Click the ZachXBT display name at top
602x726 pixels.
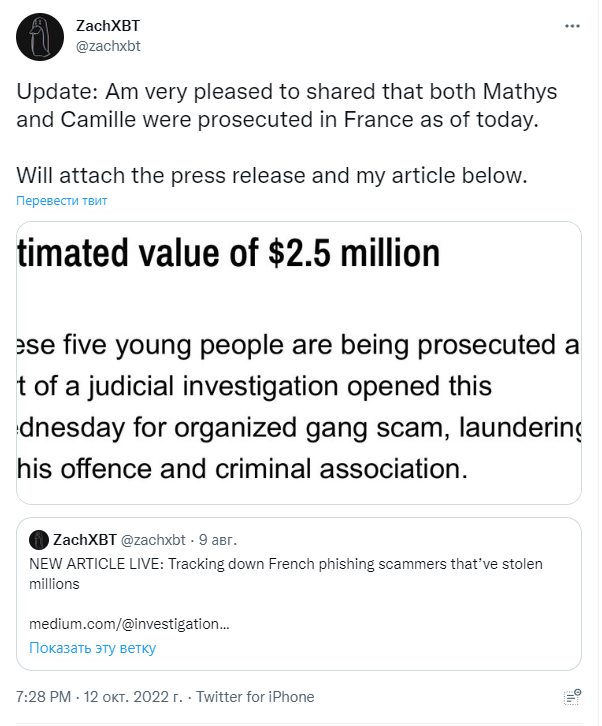coord(108,26)
